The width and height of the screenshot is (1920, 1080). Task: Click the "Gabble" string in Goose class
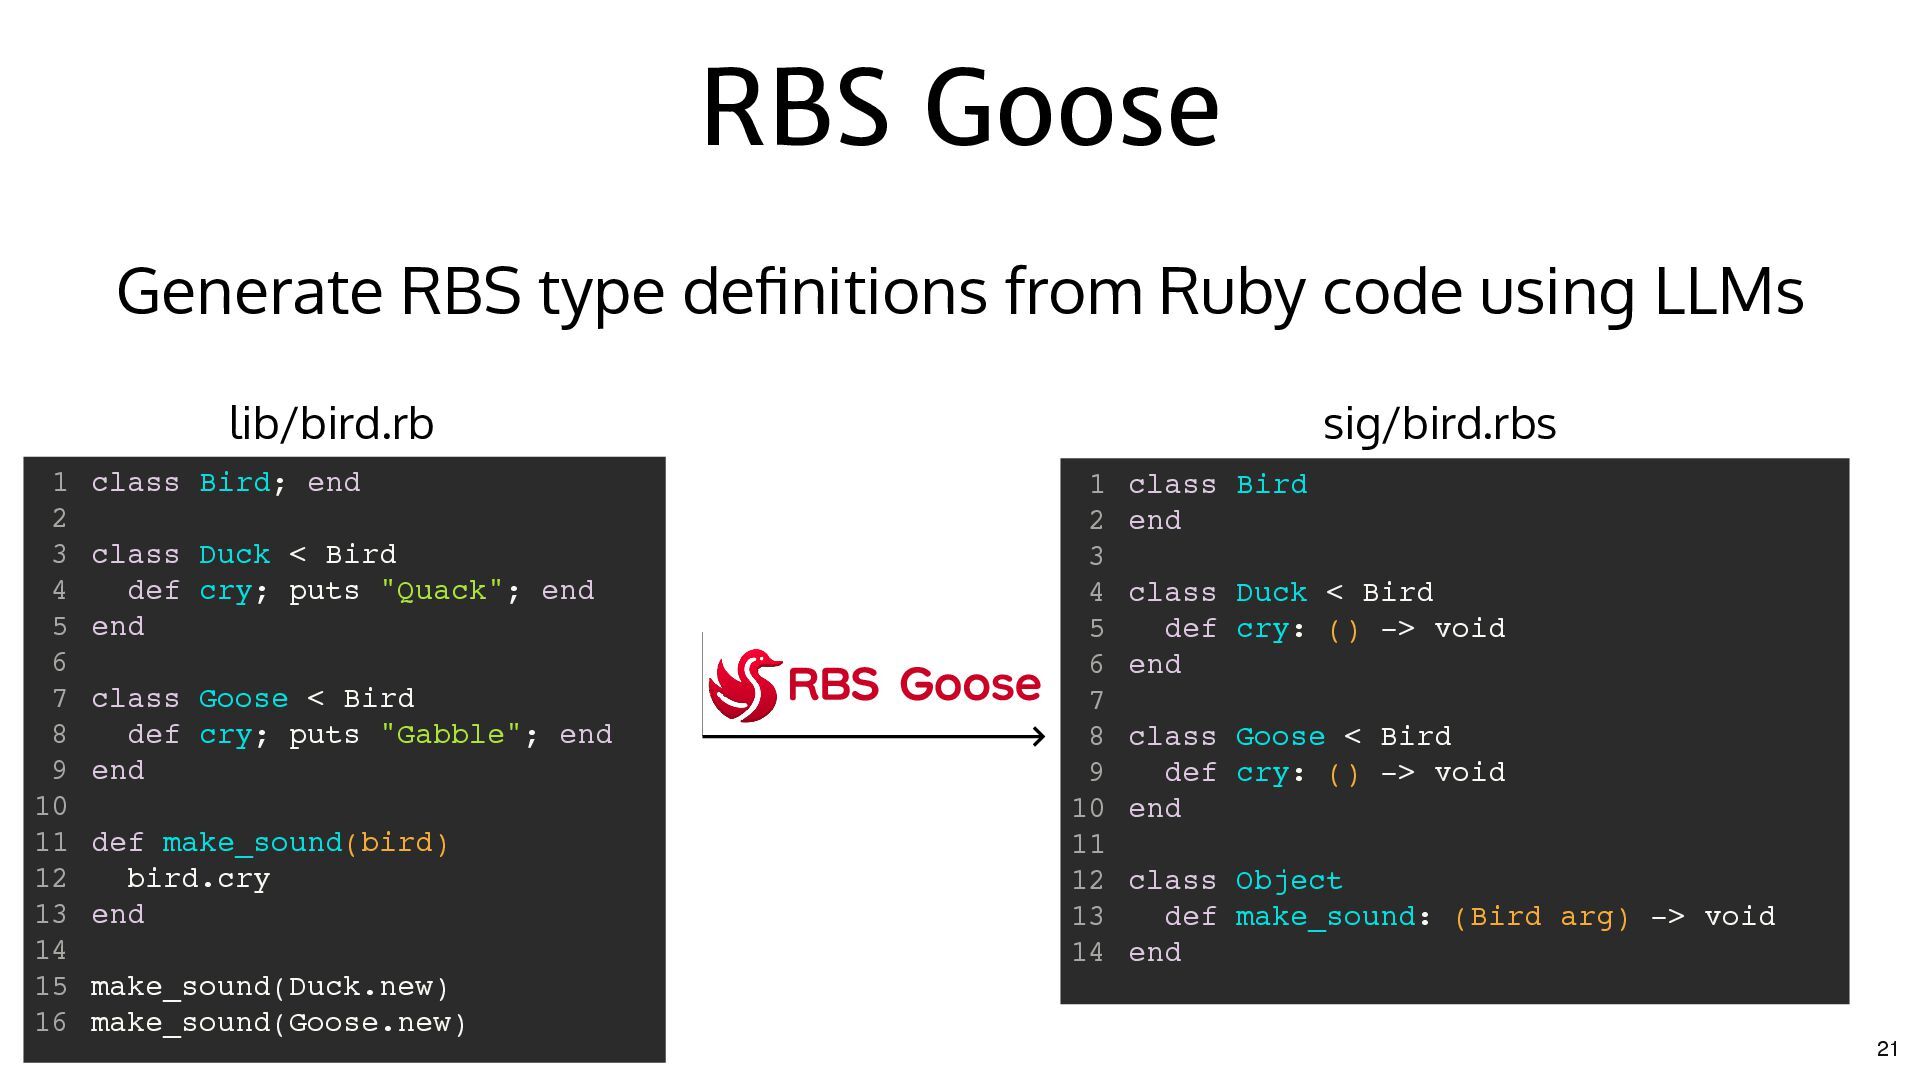pos(450,735)
